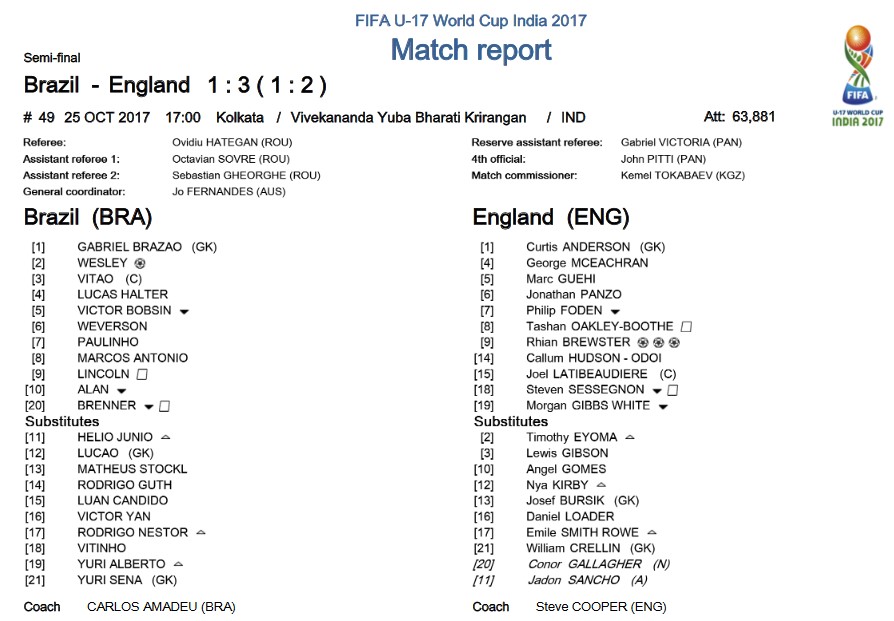This screenshot has height=621, width=894.
Task: Click the card icon next to Tashan OAKLEY-BOOTHE
Action: (x=686, y=327)
